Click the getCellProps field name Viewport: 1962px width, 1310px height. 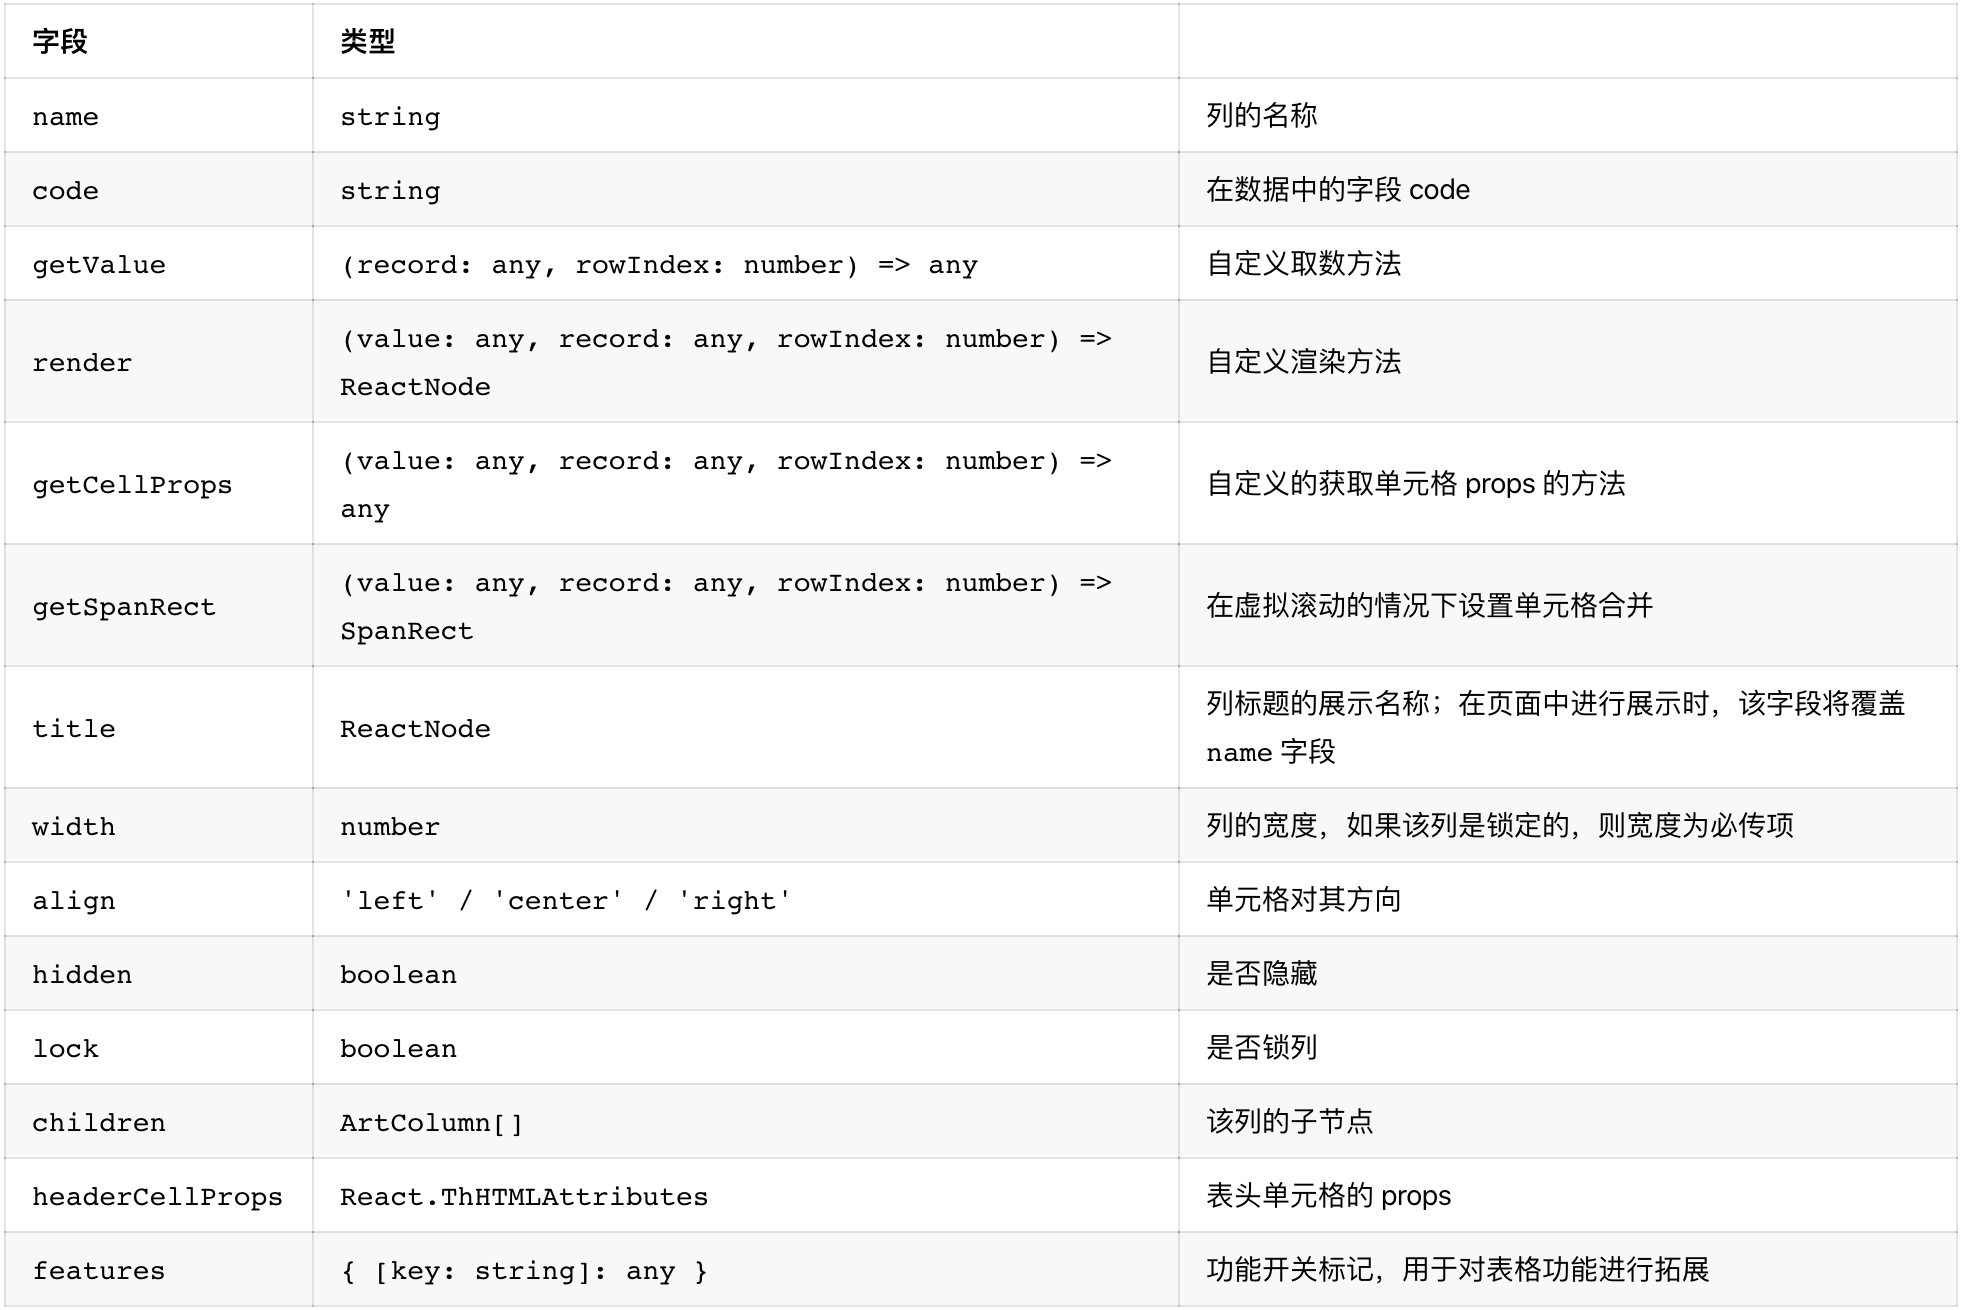[133, 484]
